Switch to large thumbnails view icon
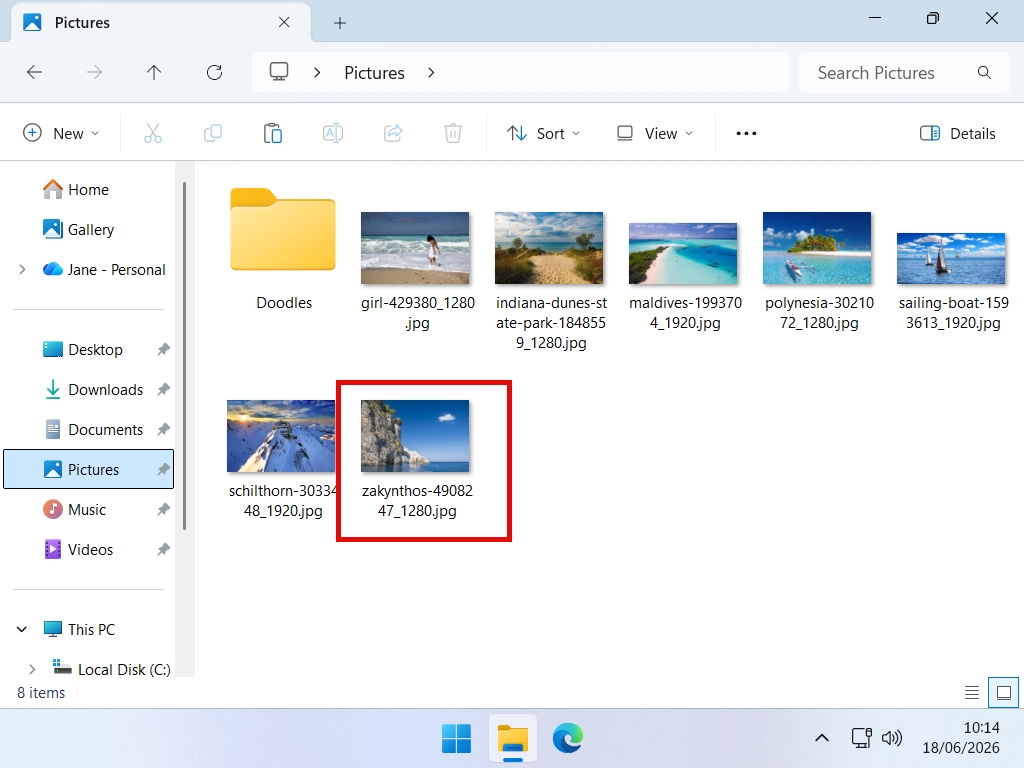 (x=1004, y=692)
